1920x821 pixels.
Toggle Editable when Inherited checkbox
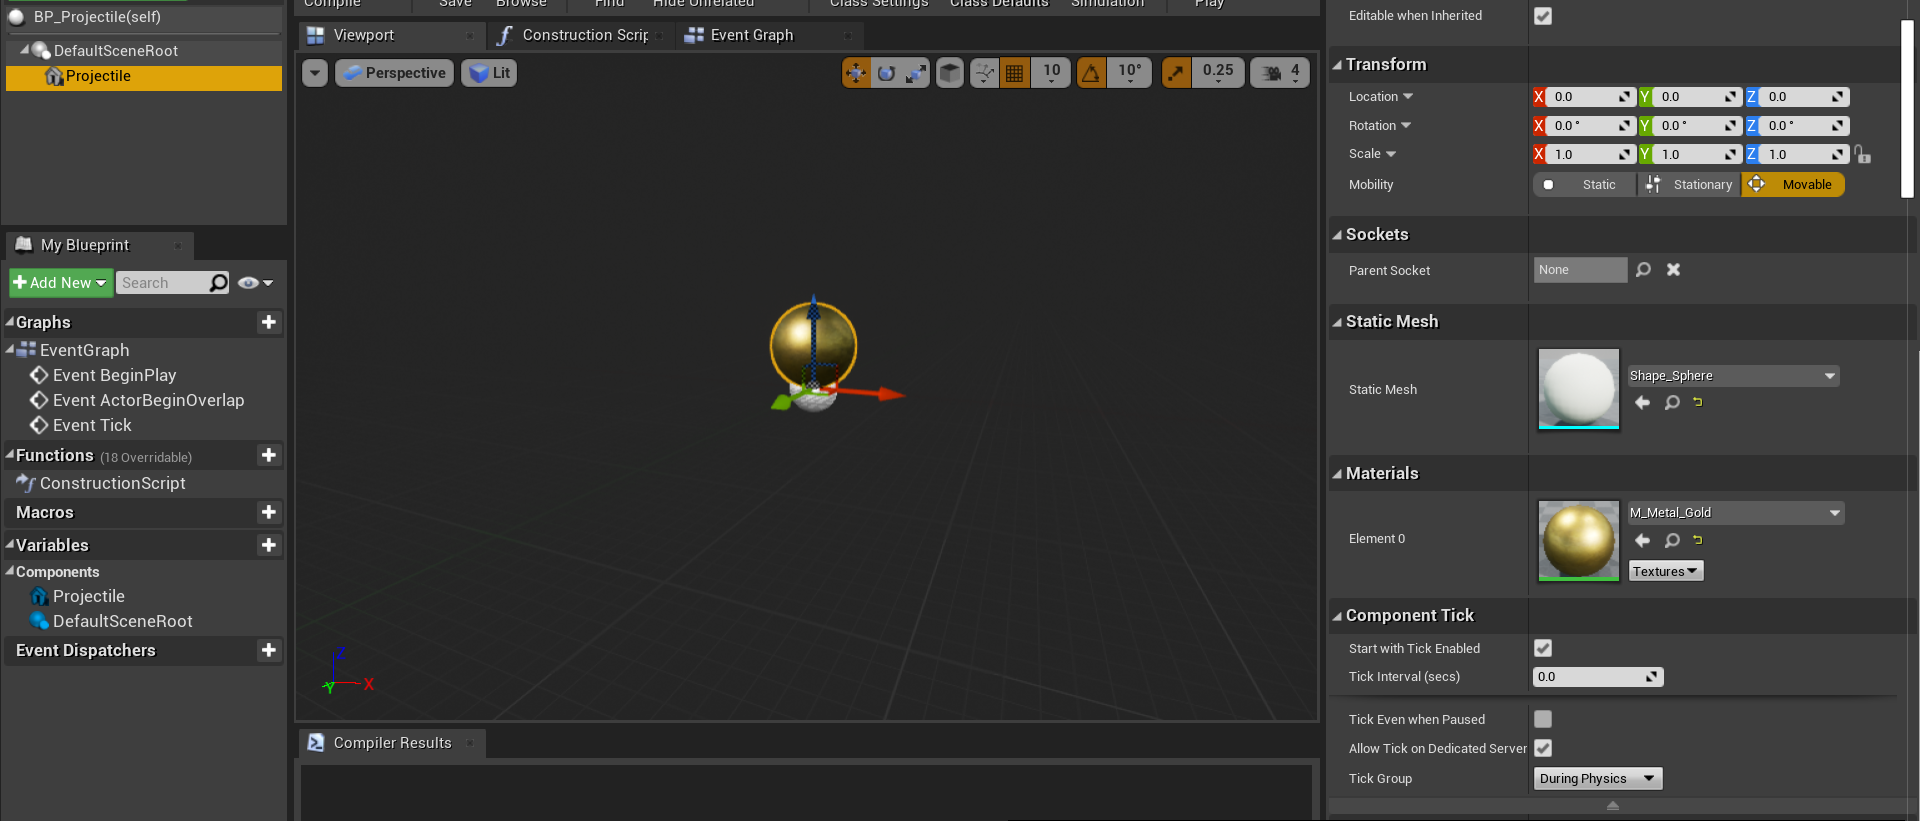(x=1543, y=16)
